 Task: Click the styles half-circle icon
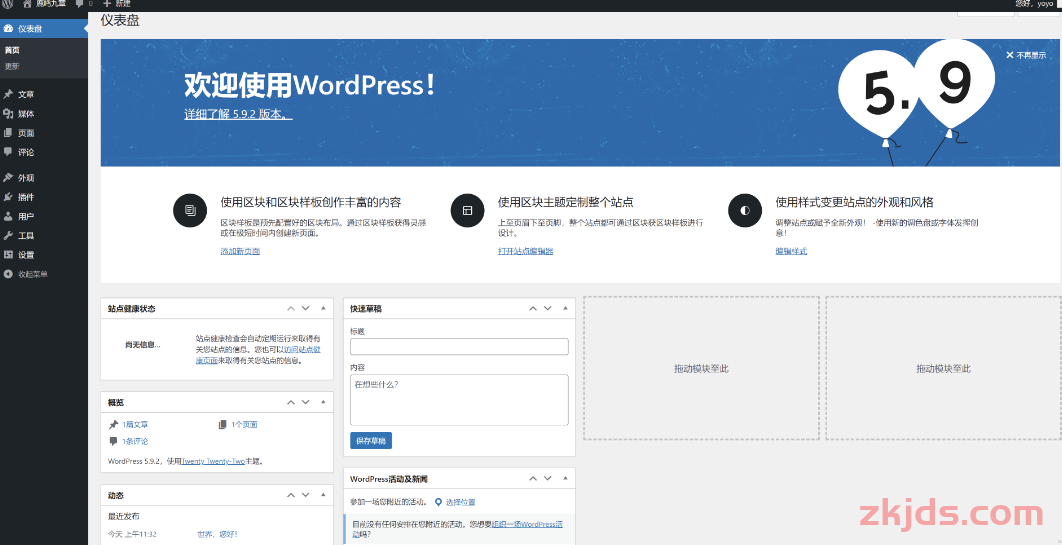coord(745,210)
